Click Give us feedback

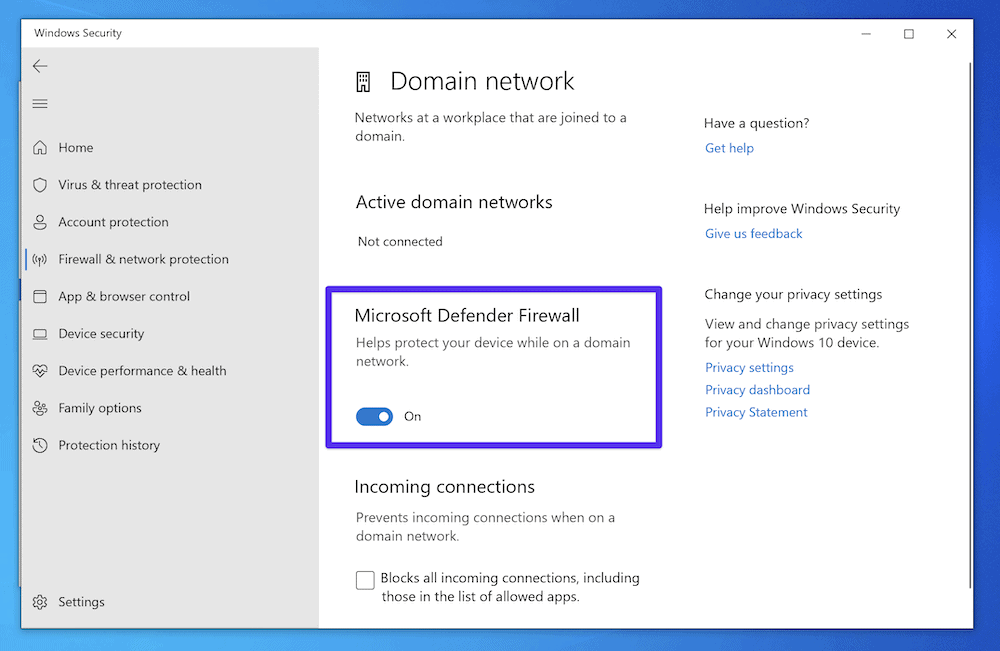click(x=753, y=233)
